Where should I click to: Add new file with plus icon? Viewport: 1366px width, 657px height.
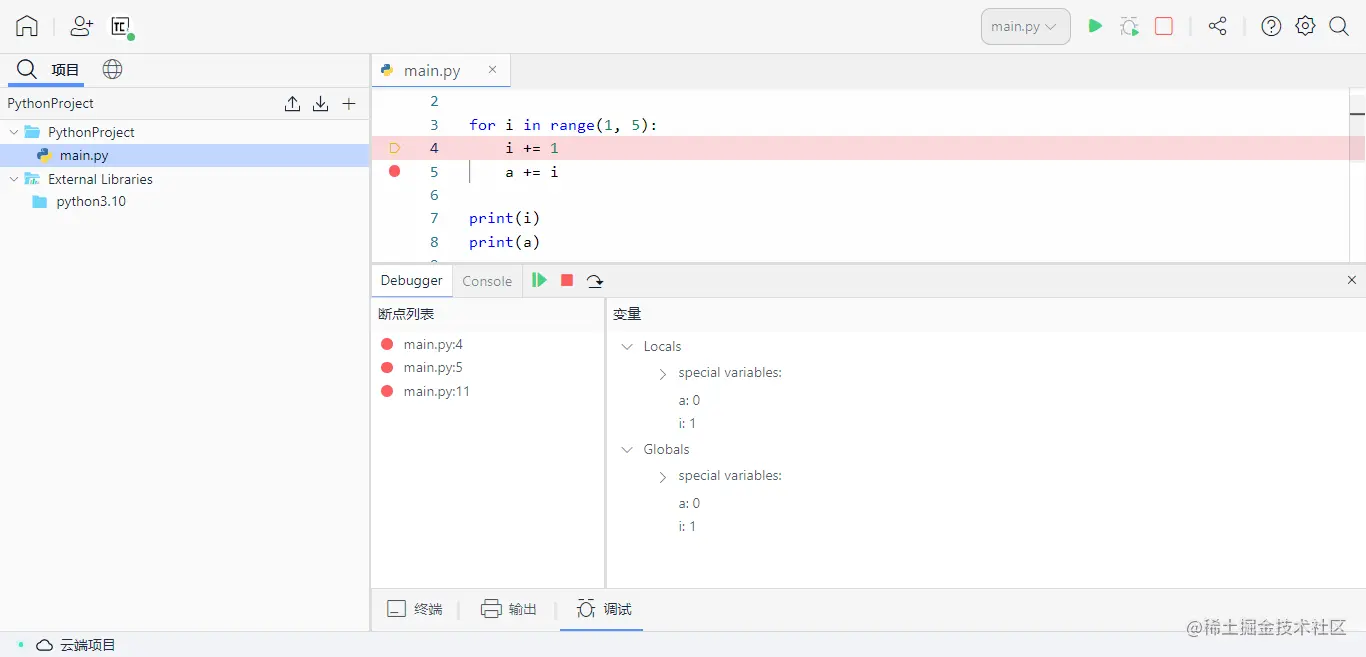[349, 103]
